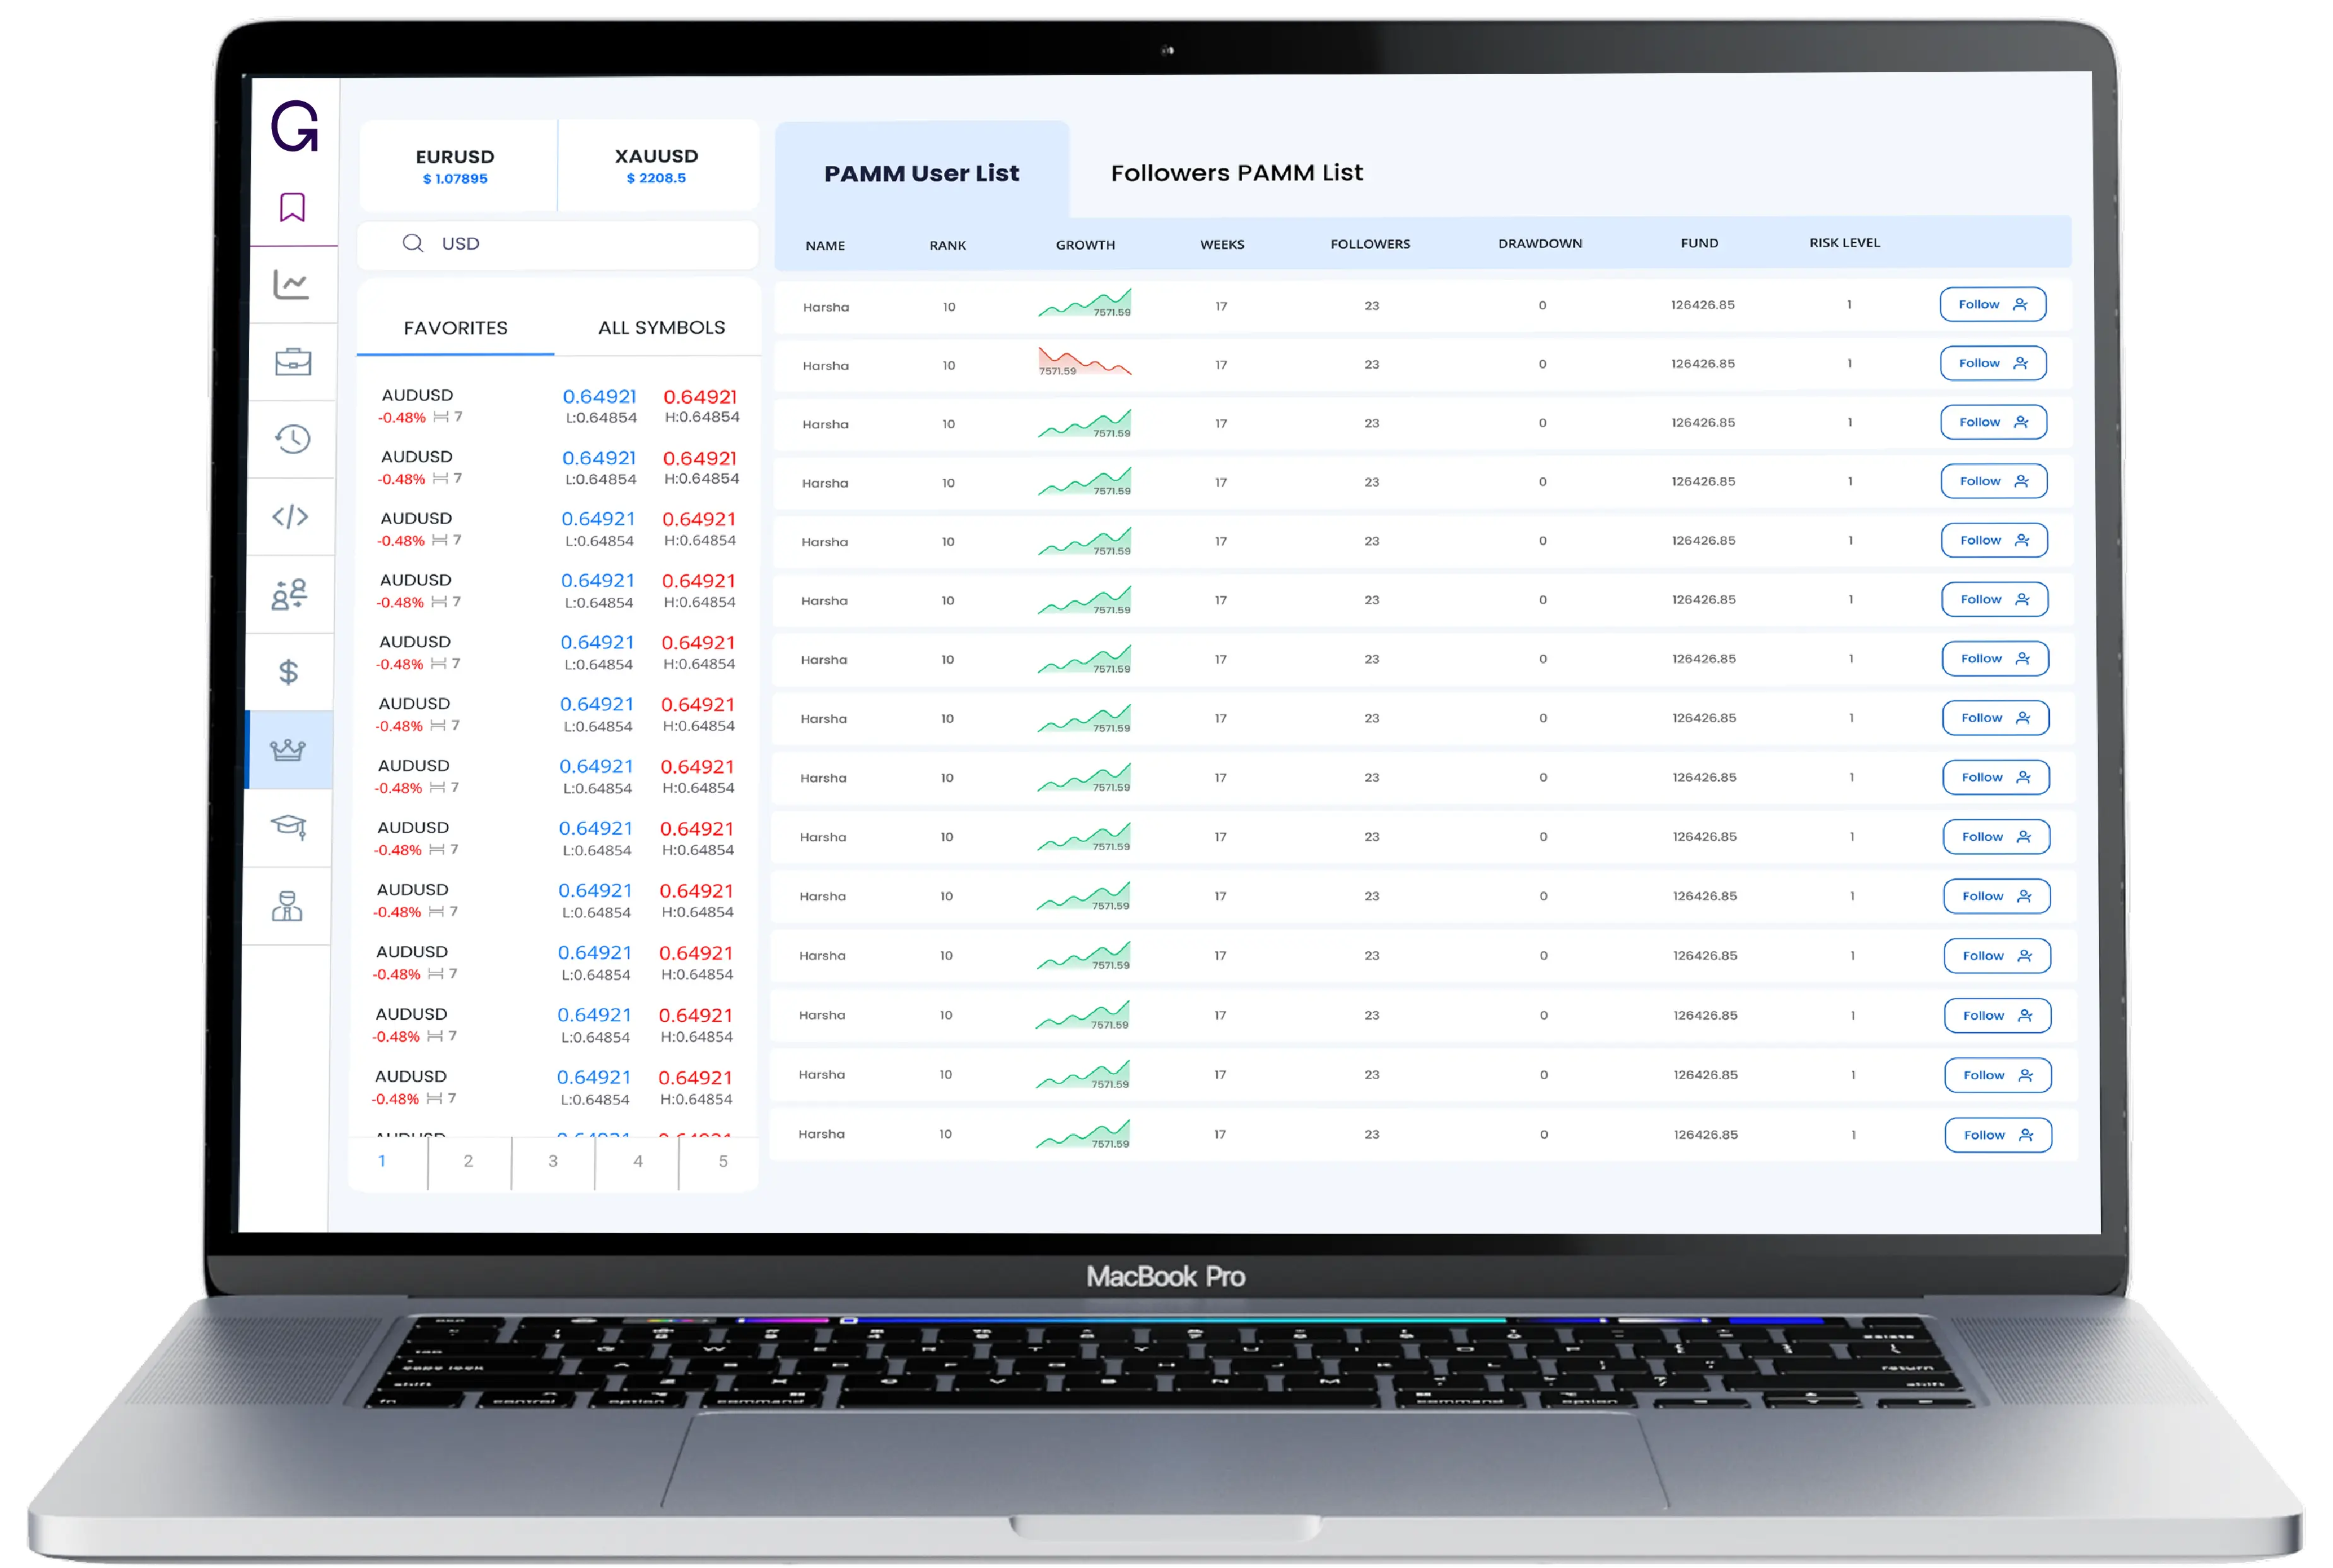Click the DRAWDOWN column header

click(x=1540, y=244)
